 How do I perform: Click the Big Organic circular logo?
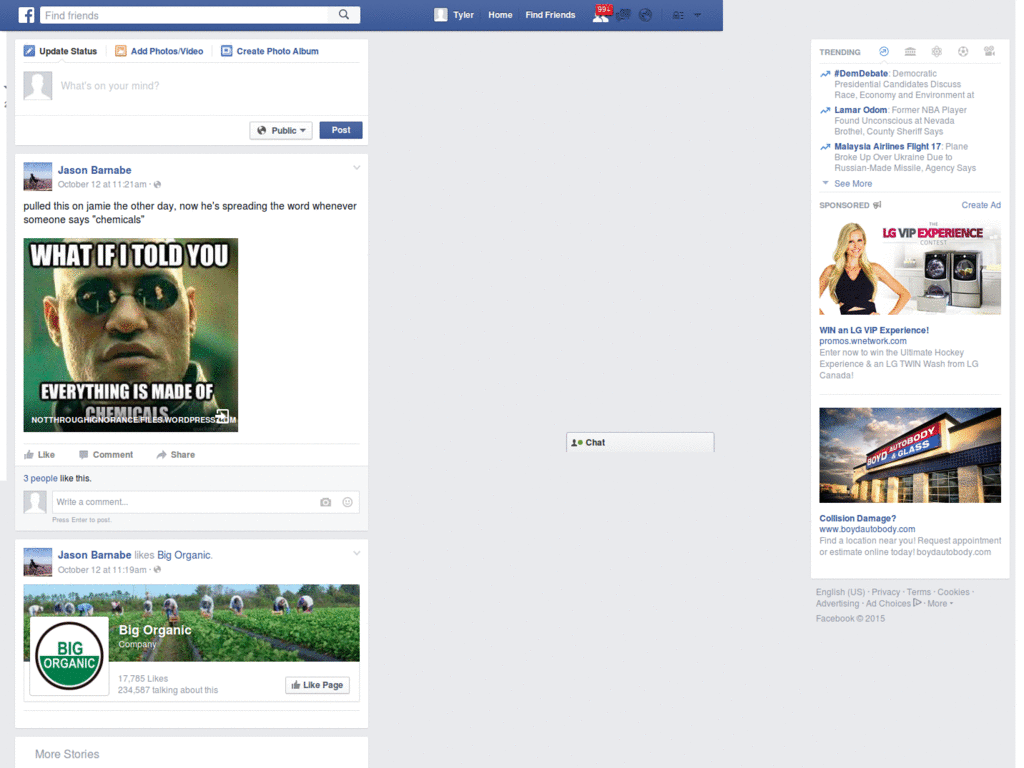[69, 656]
